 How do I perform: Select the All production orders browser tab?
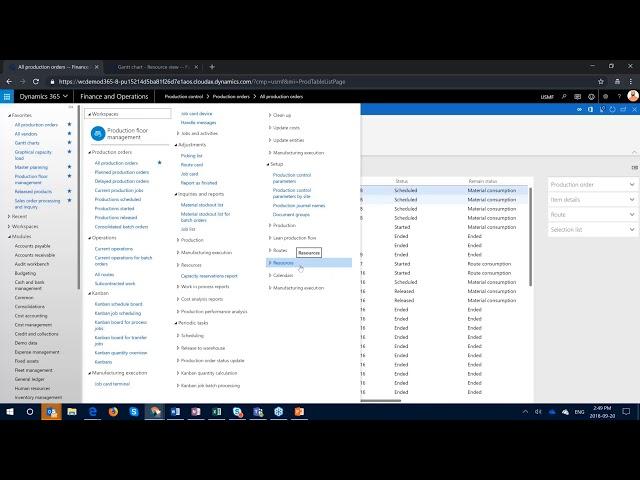pyautogui.click(x=52, y=67)
